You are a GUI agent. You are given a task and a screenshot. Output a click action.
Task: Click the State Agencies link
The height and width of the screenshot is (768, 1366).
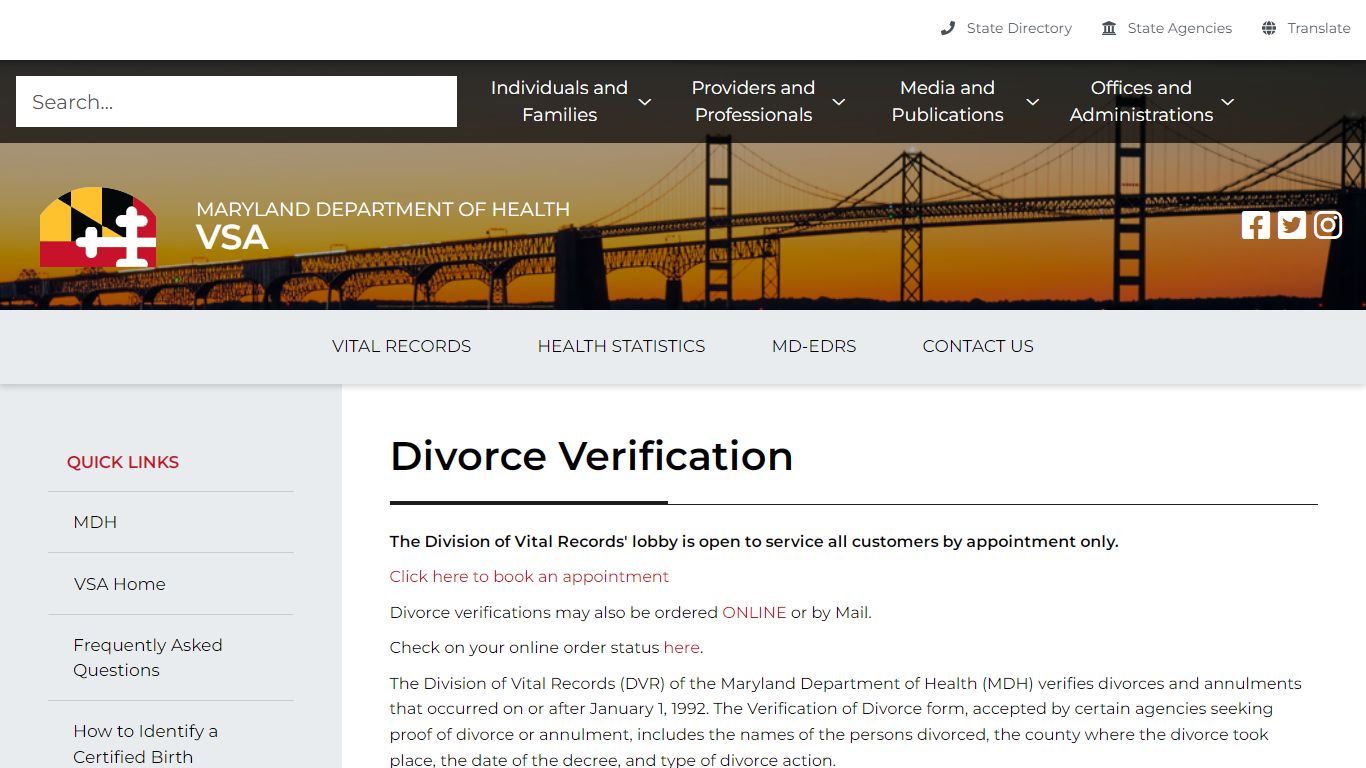[1179, 28]
